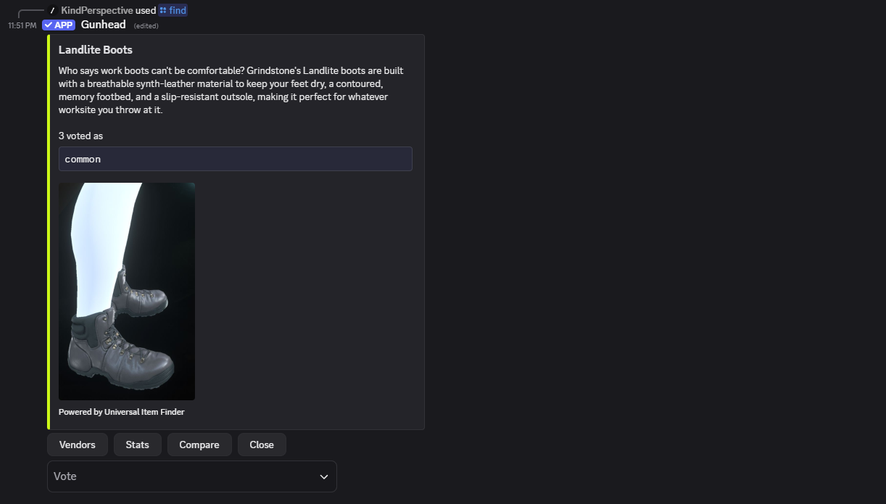The image size is (886, 504).
Task: Click the 11:51 PM timestamp
Action: pyautogui.click(x=22, y=25)
